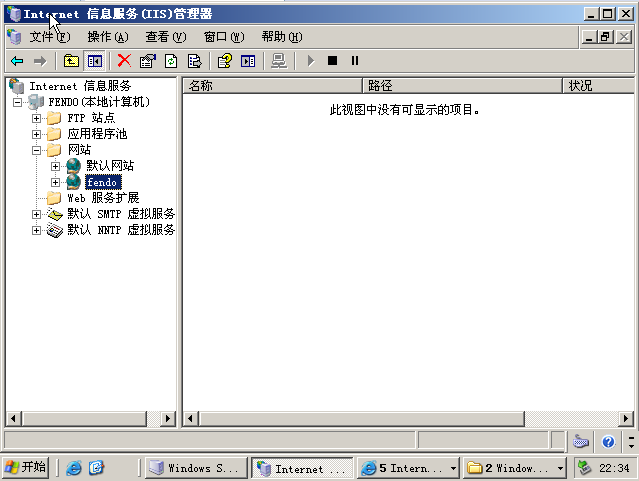This screenshot has height=481, width=639.
Task: Select the 应用程序池 tree item
Action: [97, 134]
